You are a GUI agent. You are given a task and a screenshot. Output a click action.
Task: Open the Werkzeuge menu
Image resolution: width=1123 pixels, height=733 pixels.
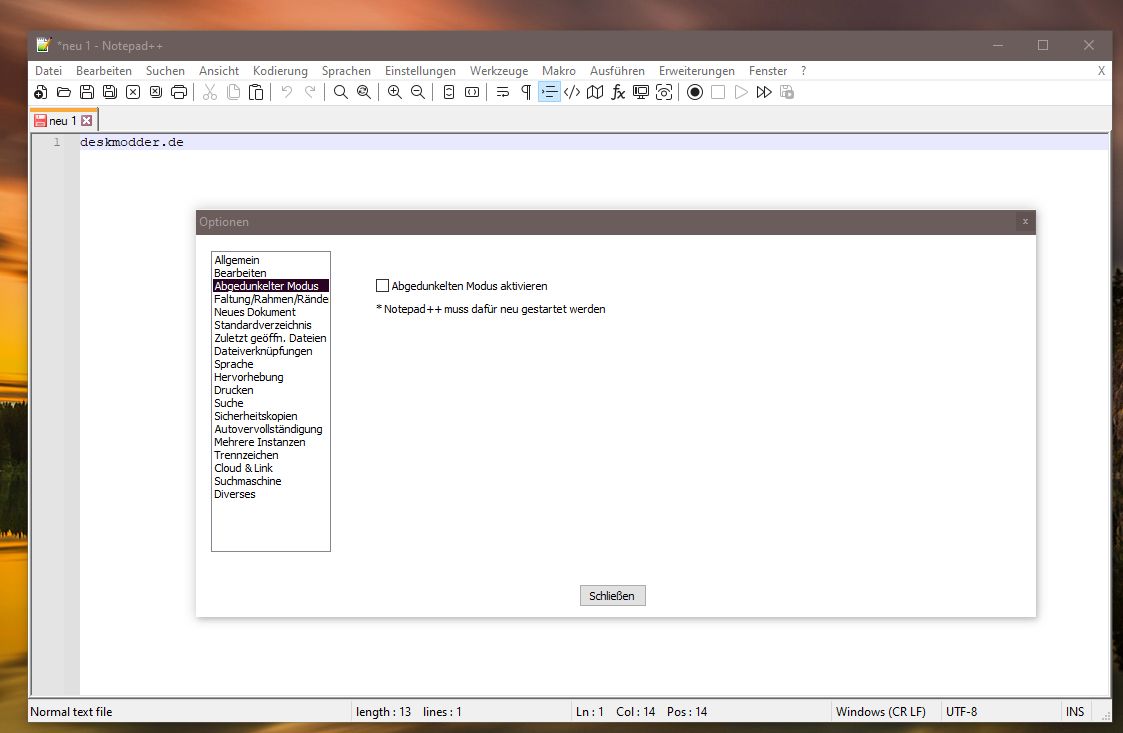click(x=499, y=71)
